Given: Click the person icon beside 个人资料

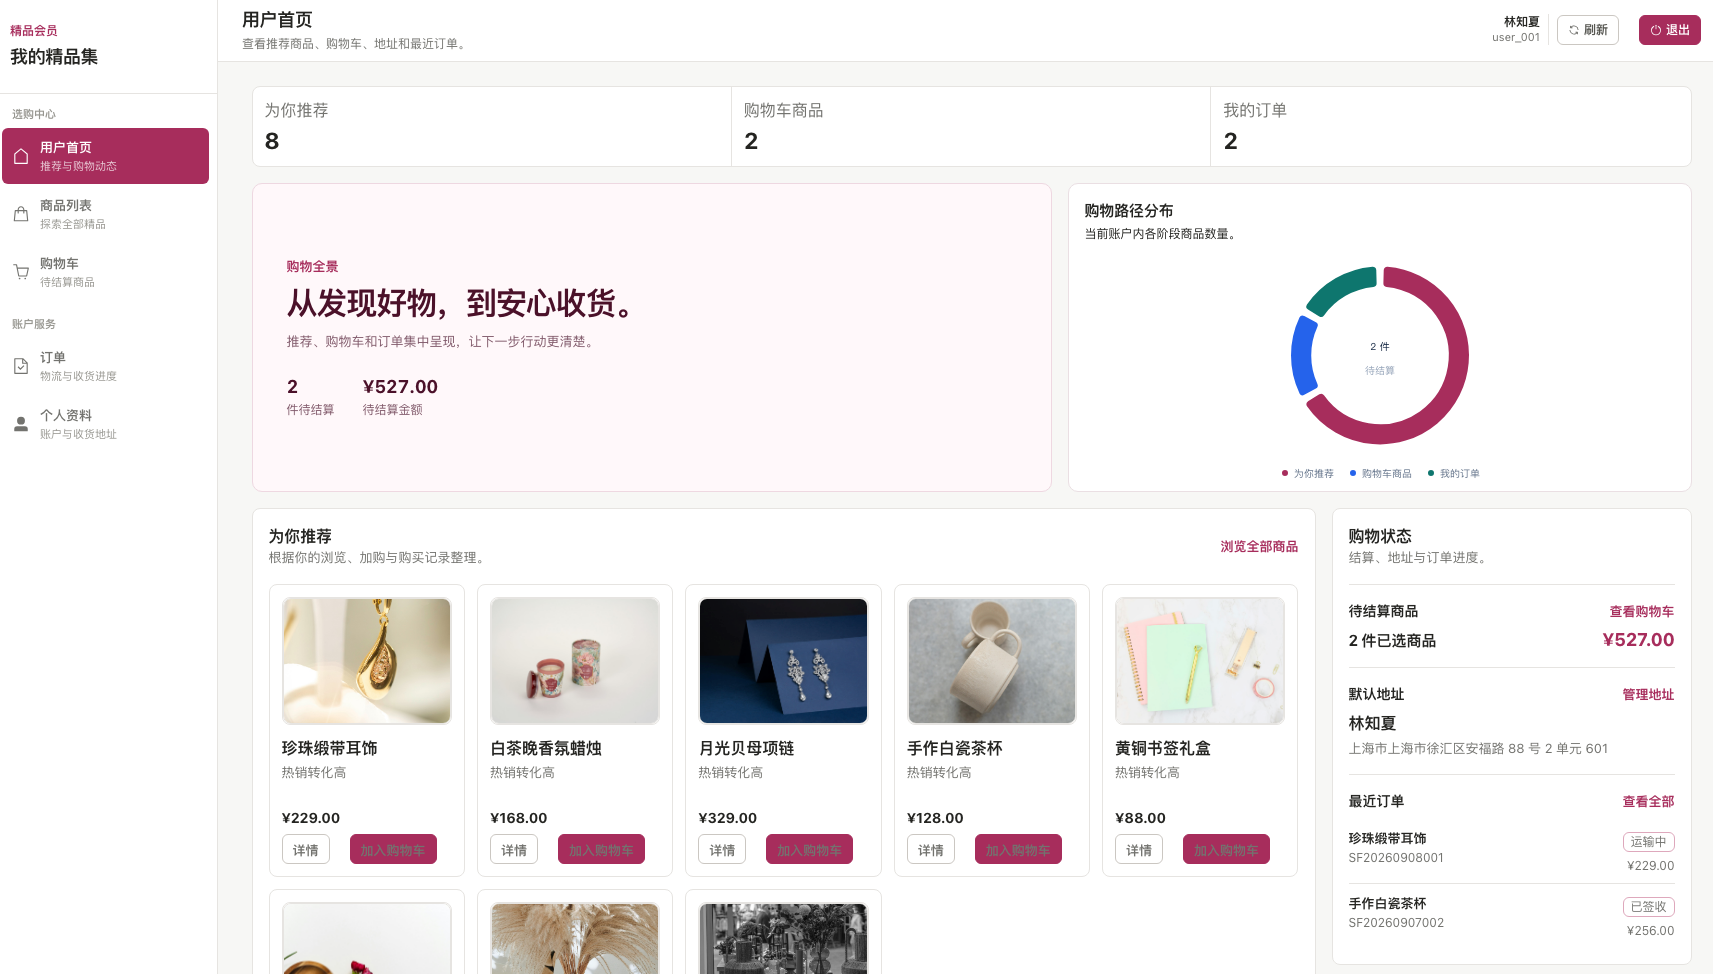Looking at the screenshot, I should [x=21, y=424].
